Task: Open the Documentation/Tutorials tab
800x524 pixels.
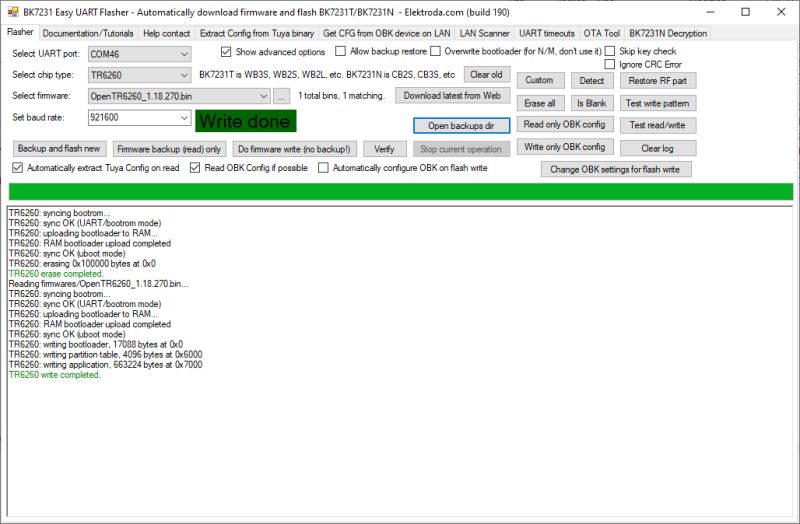Action: 88,33
